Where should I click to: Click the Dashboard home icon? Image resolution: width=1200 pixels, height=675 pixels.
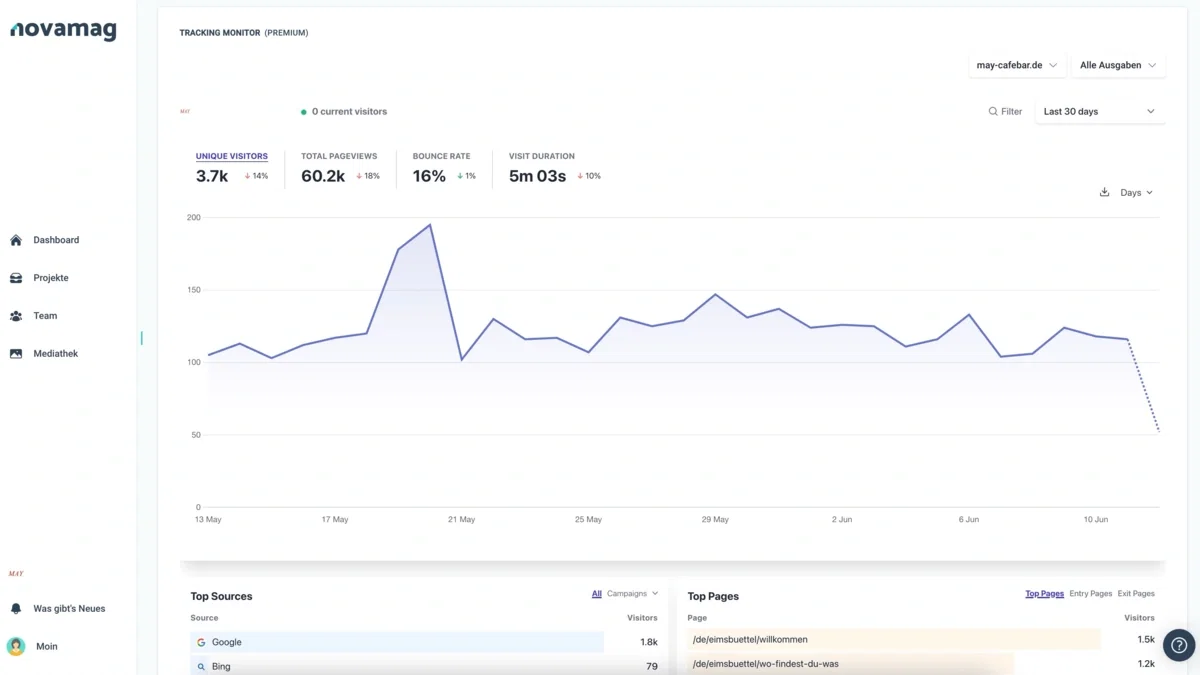point(16,240)
